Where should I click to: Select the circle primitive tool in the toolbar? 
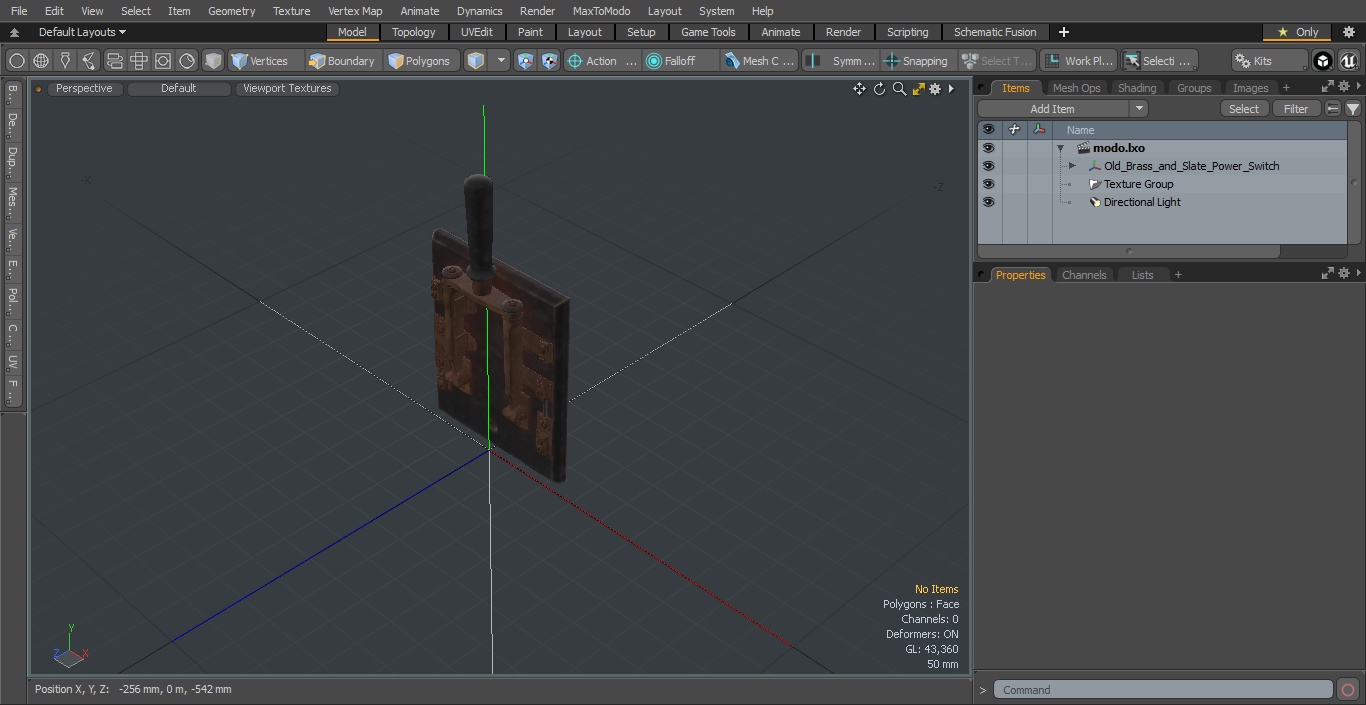pyautogui.click(x=17, y=61)
